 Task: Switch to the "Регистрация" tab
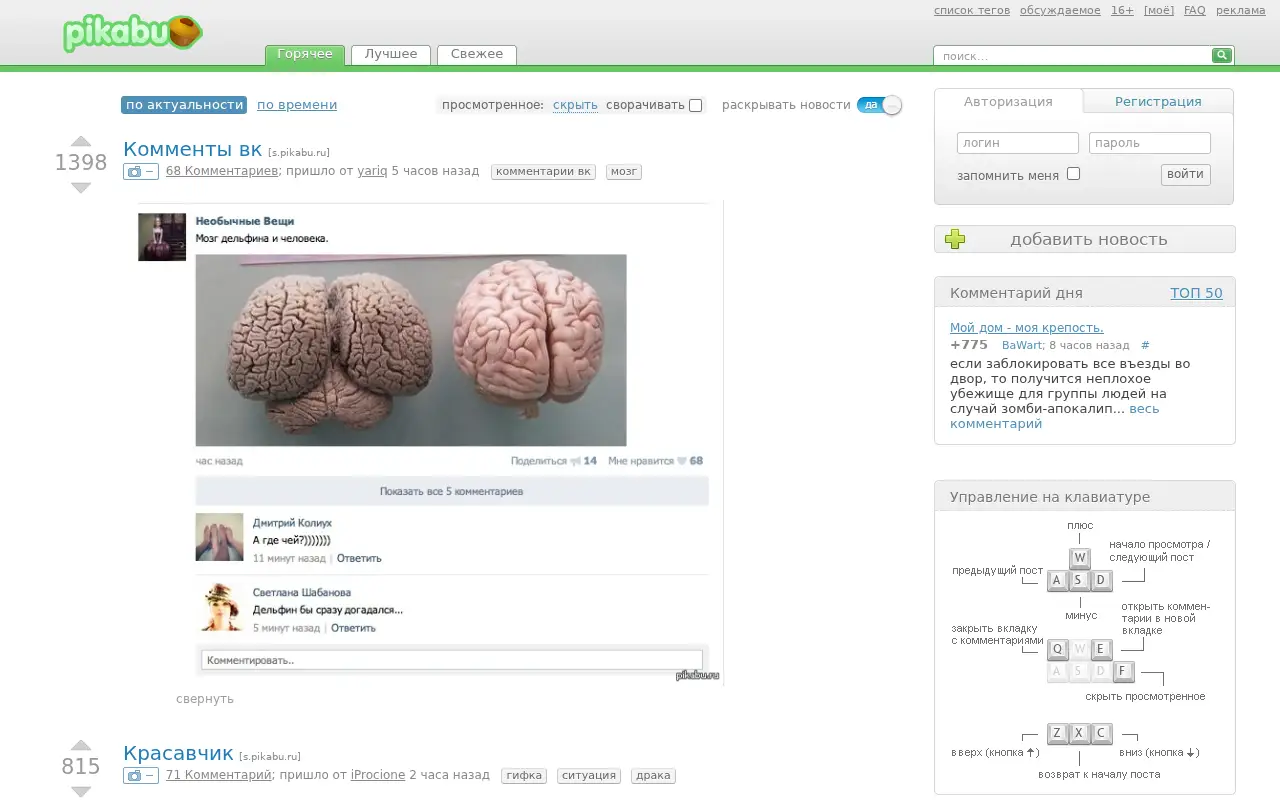(1158, 101)
